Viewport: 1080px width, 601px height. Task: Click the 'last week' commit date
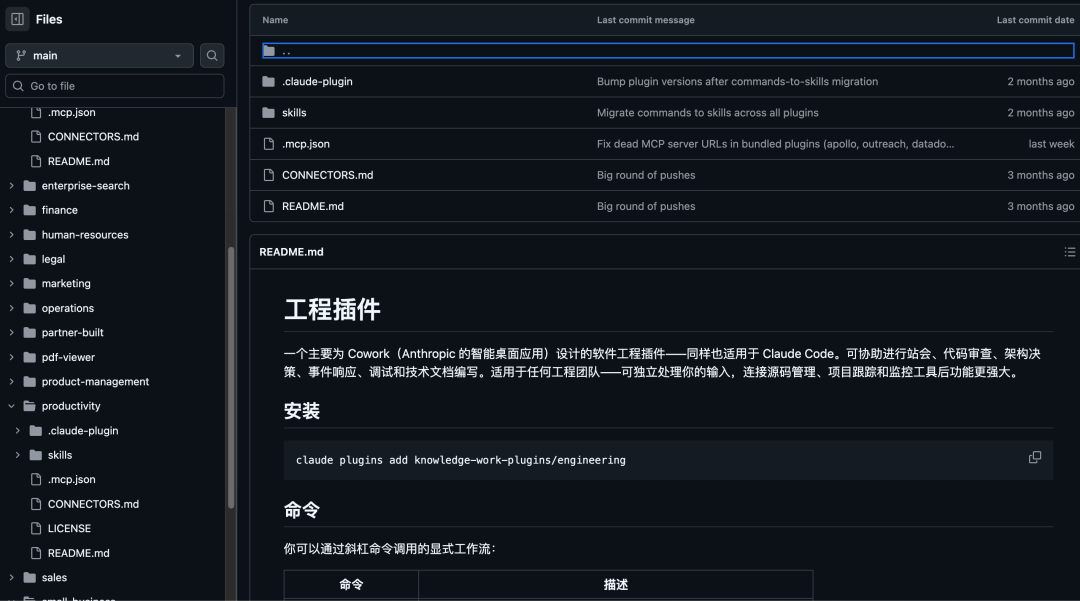(1051, 144)
